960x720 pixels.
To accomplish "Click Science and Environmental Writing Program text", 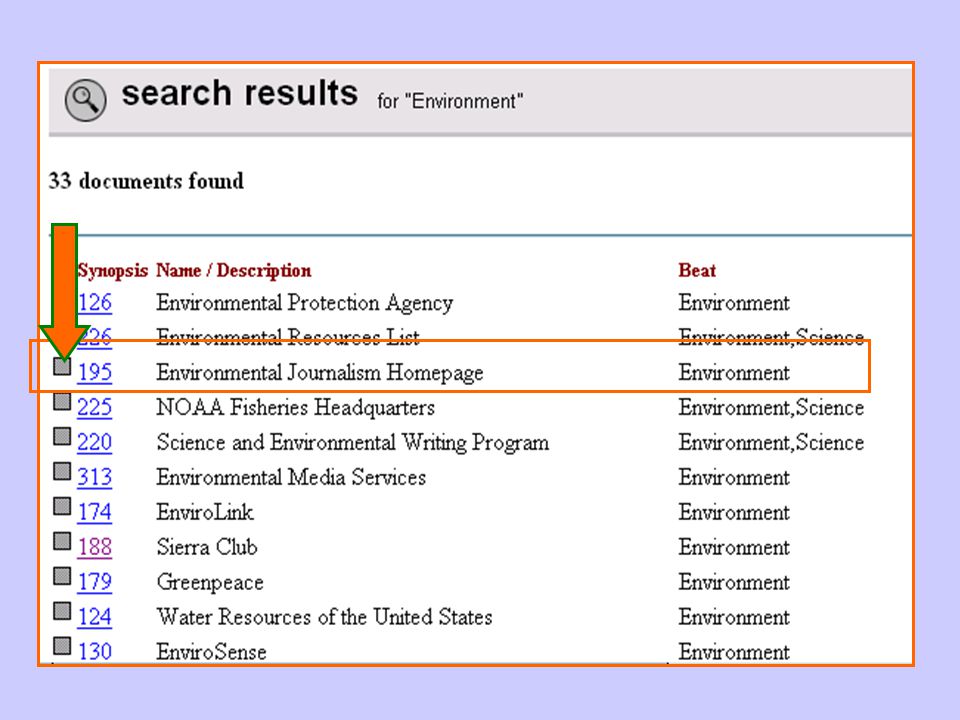I will coord(352,443).
